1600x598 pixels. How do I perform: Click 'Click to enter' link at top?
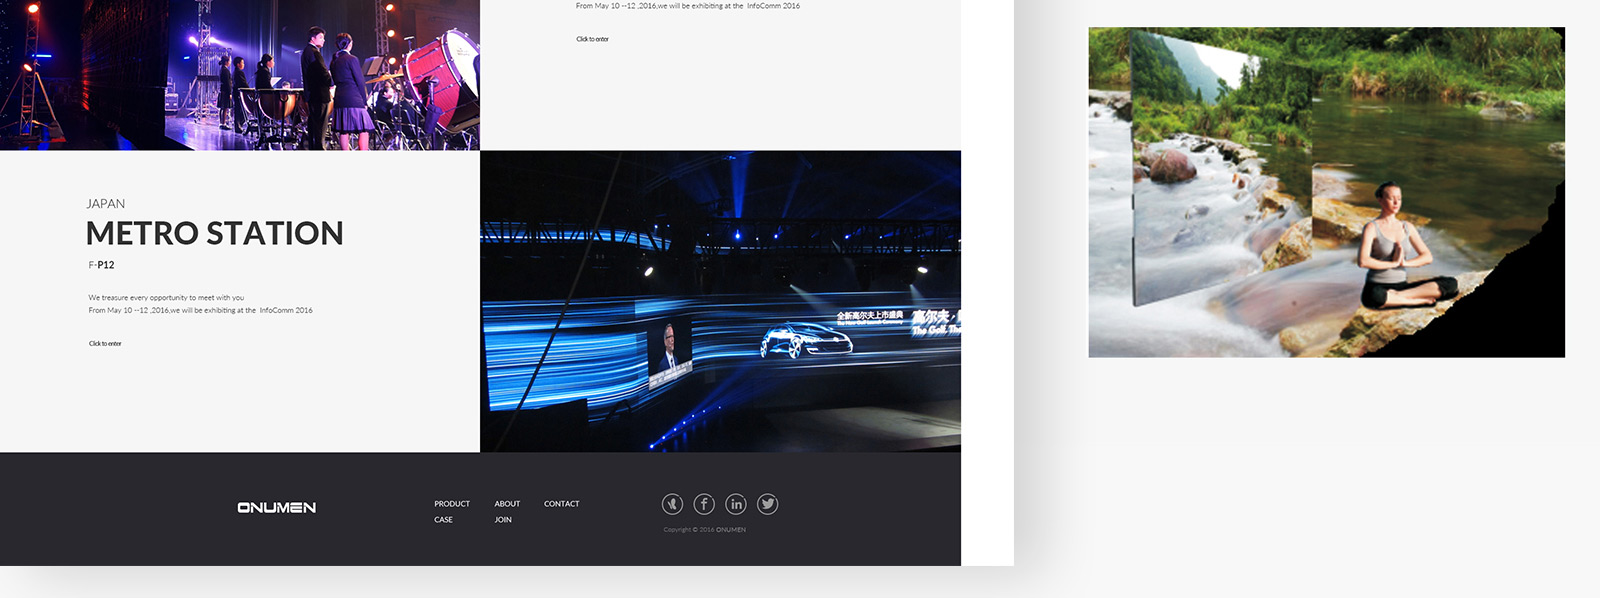coord(592,40)
